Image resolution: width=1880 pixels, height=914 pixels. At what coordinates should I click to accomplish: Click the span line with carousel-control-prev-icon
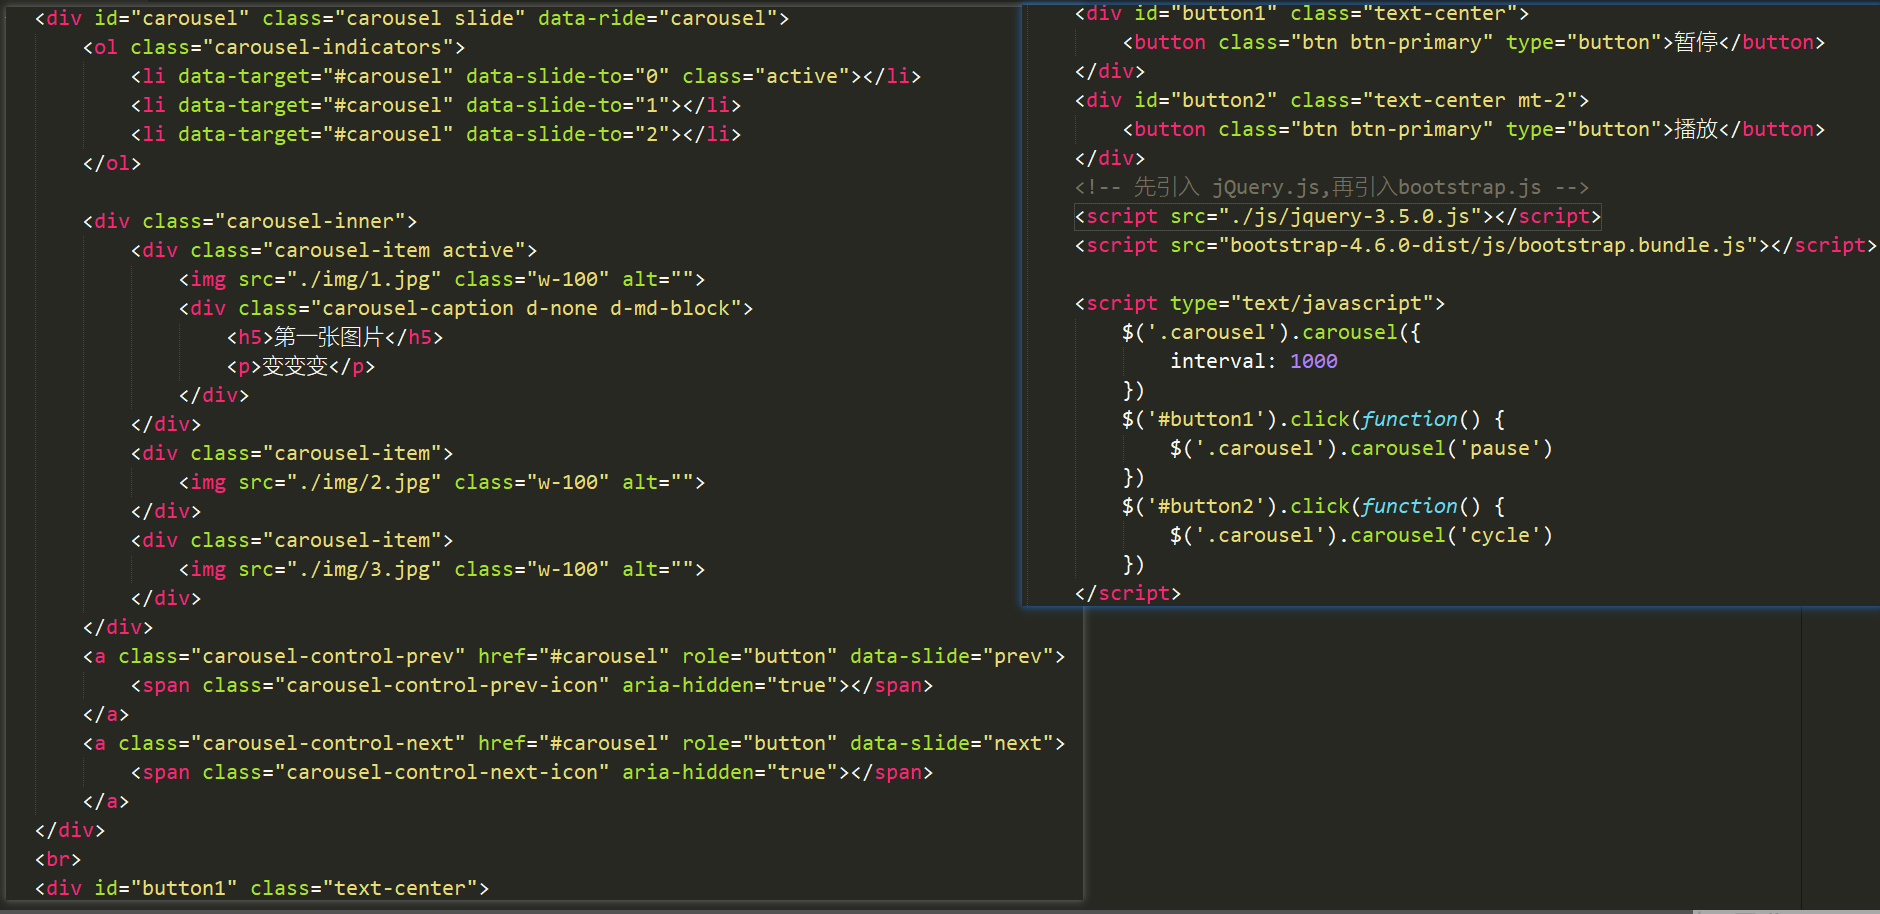[532, 685]
